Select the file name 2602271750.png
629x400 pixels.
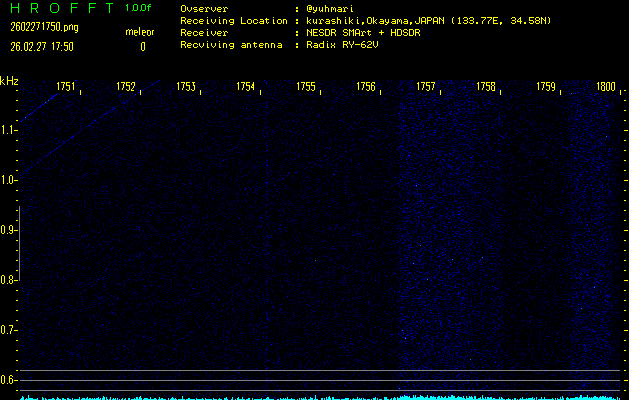pos(44,27)
